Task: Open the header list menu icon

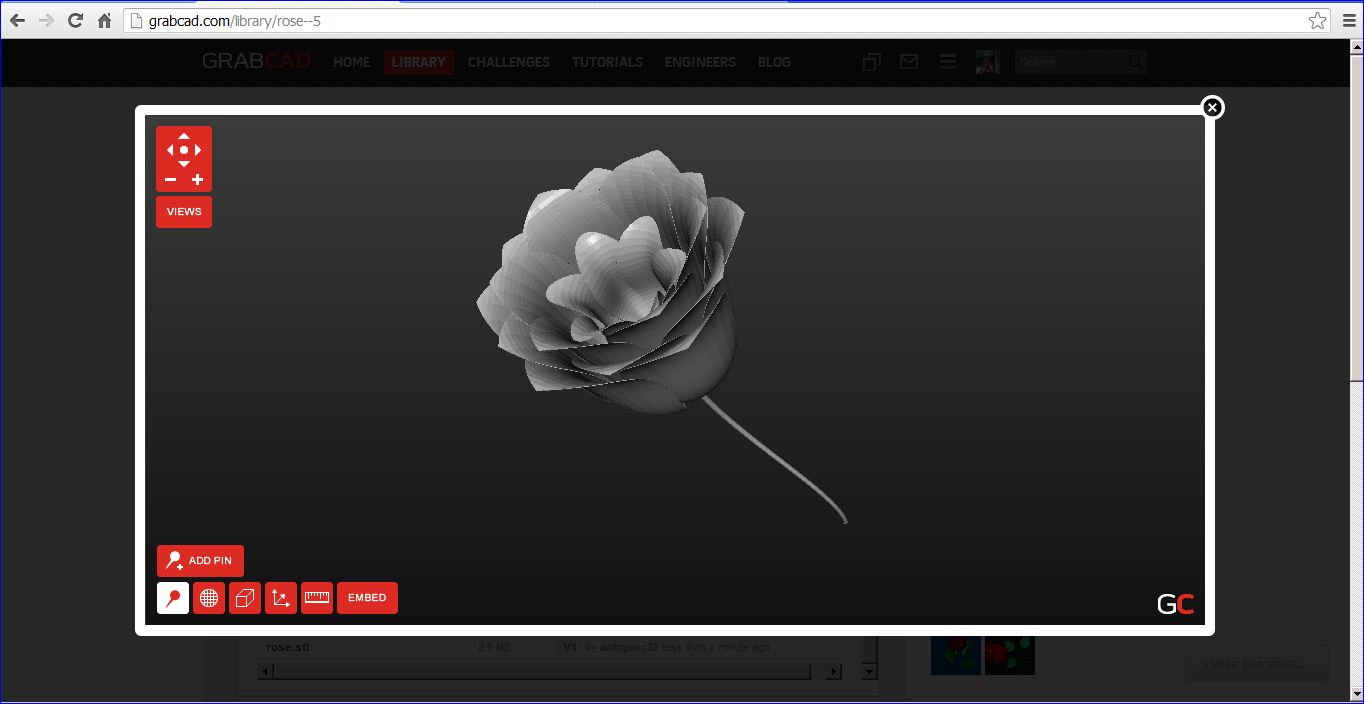Action: (x=948, y=62)
